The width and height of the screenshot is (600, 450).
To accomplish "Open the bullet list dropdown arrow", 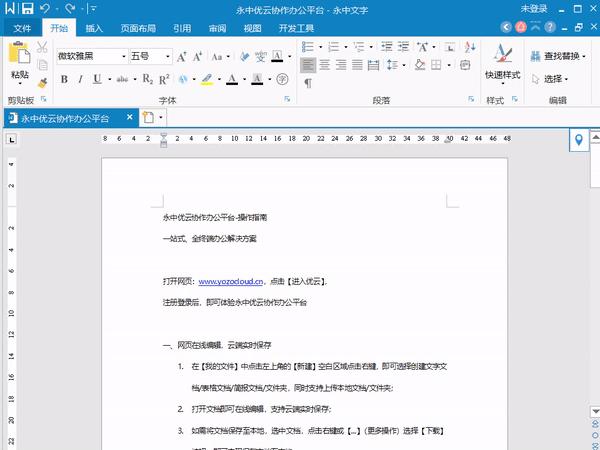I will pos(321,47).
